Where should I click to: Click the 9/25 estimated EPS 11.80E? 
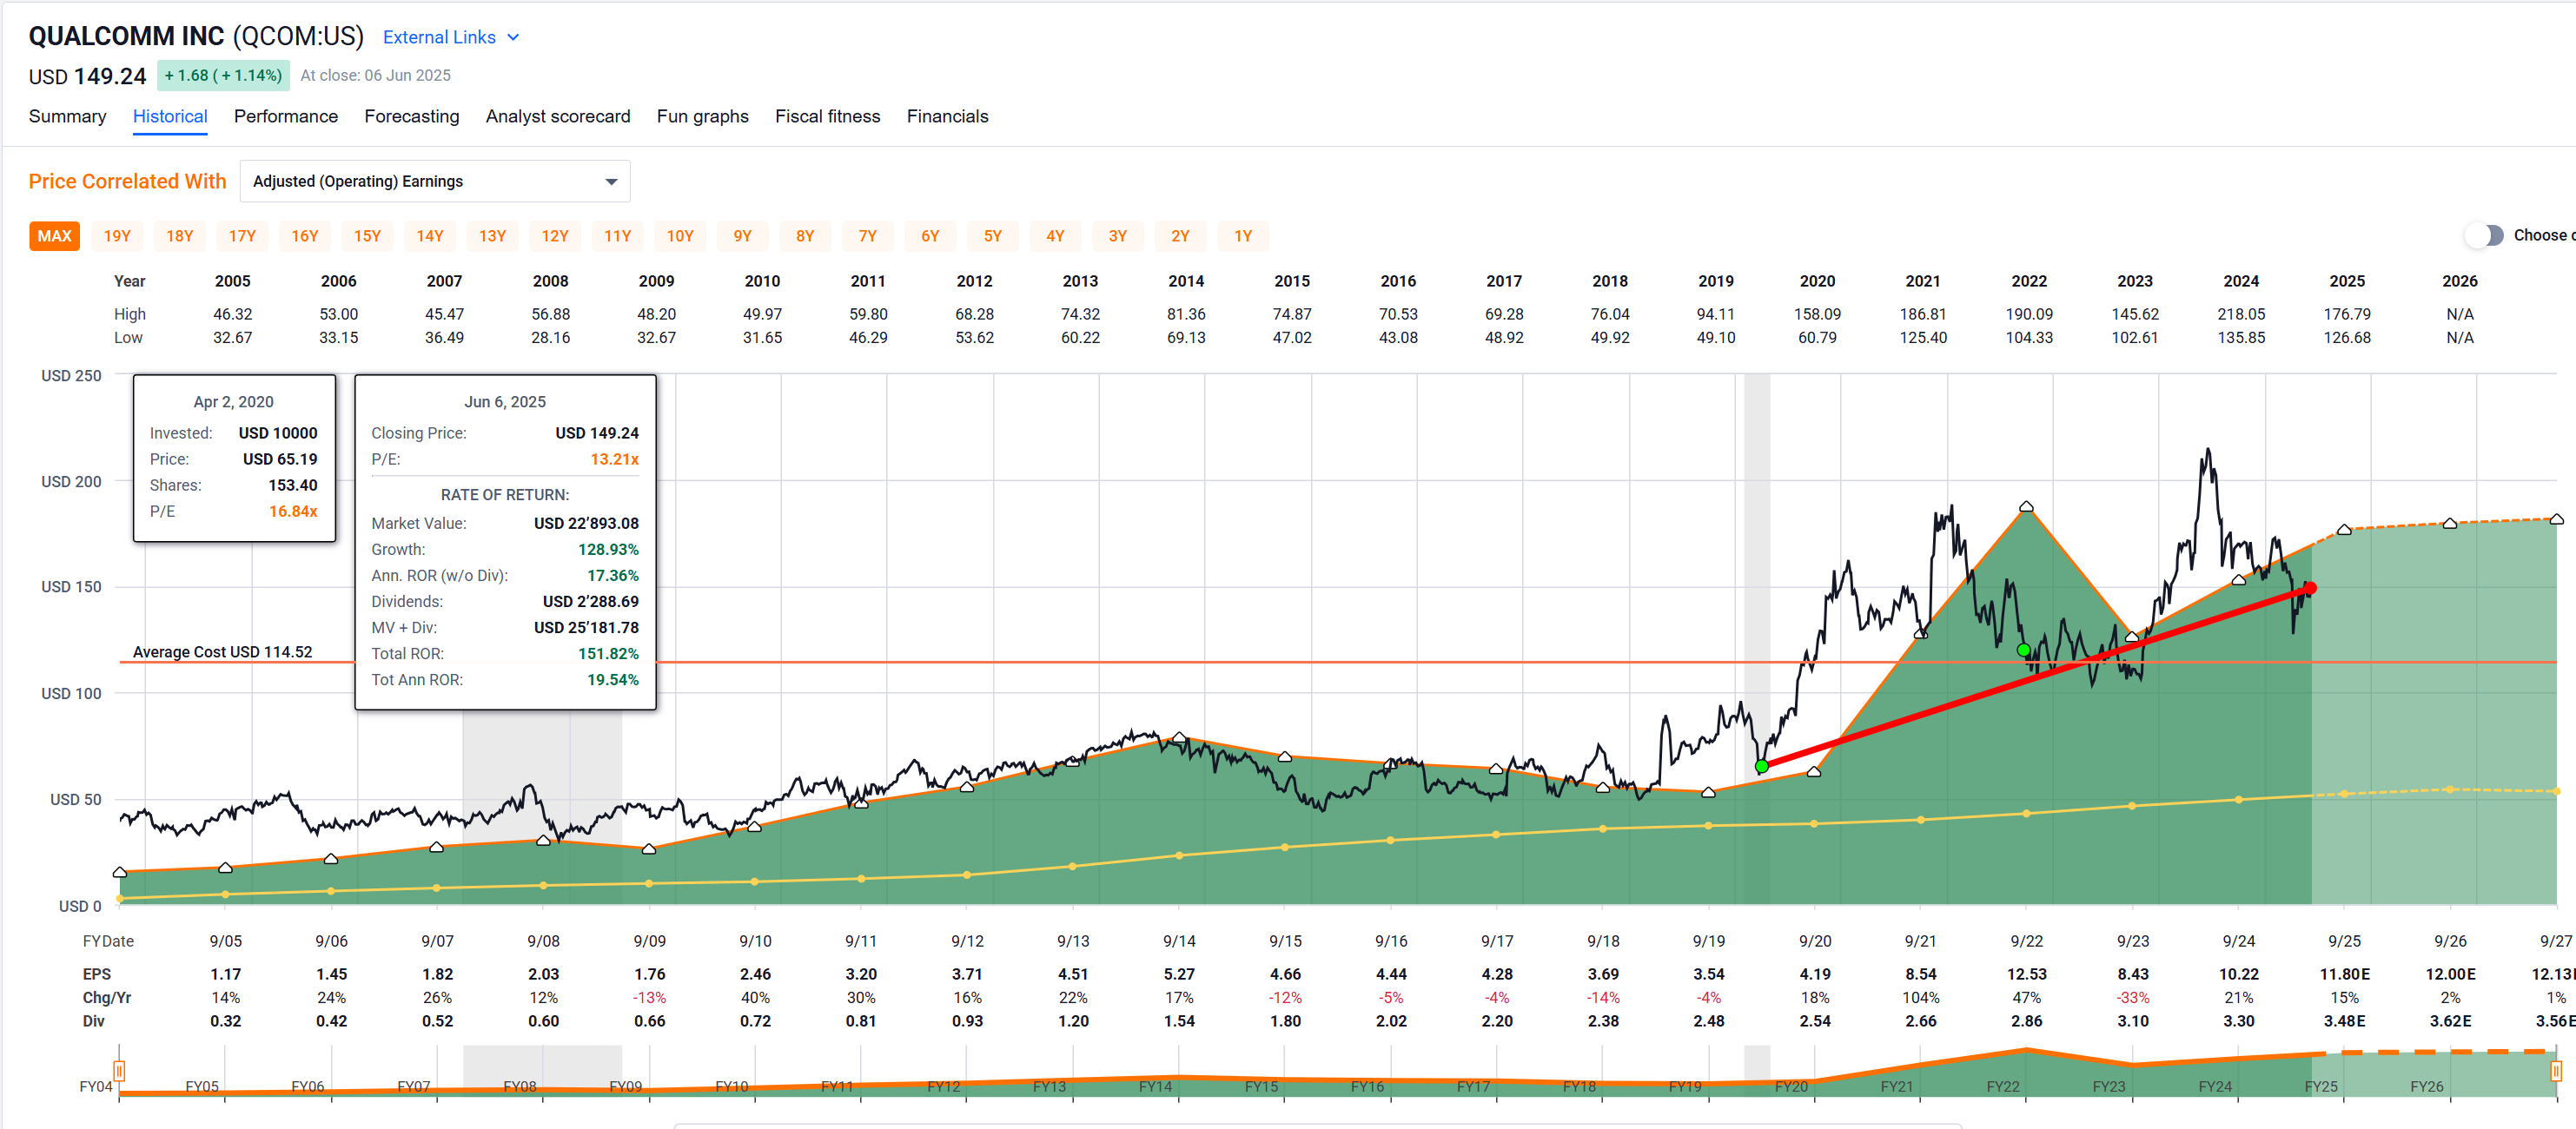[x=2344, y=974]
